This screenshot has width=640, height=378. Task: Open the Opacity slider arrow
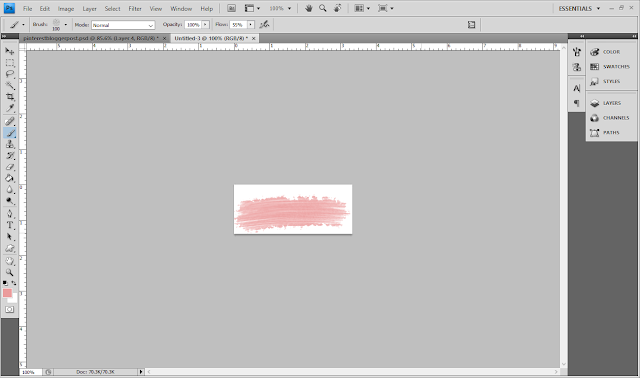pyautogui.click(x=205, y=25)
